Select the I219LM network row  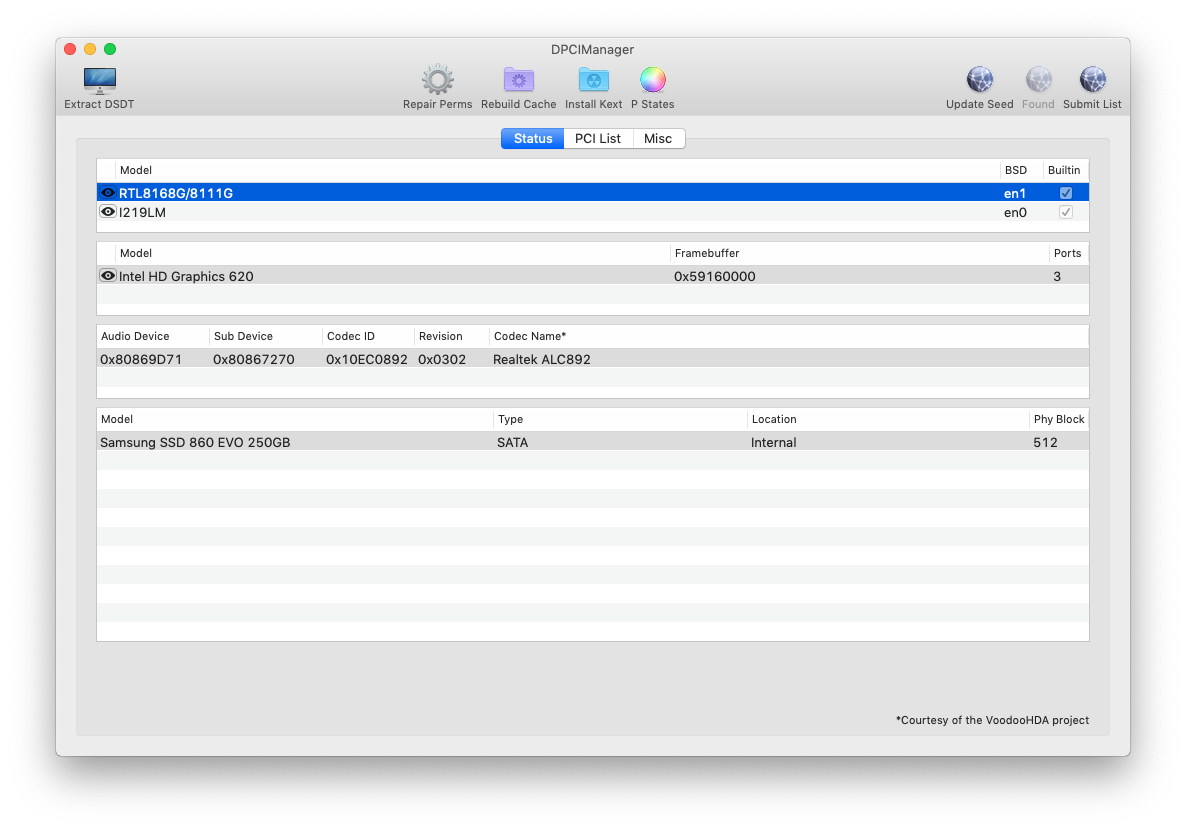click(593, 212)
